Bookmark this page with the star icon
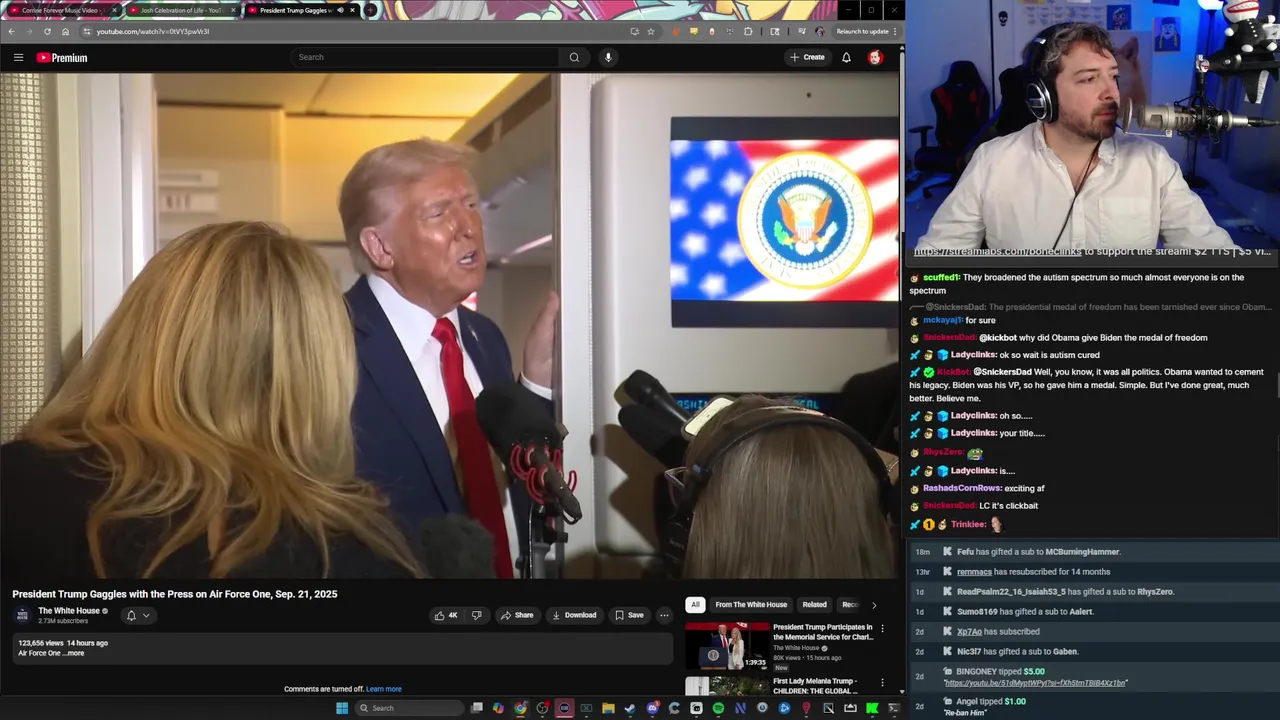The width and height of the screenshot is (1280, 720). 651,31
